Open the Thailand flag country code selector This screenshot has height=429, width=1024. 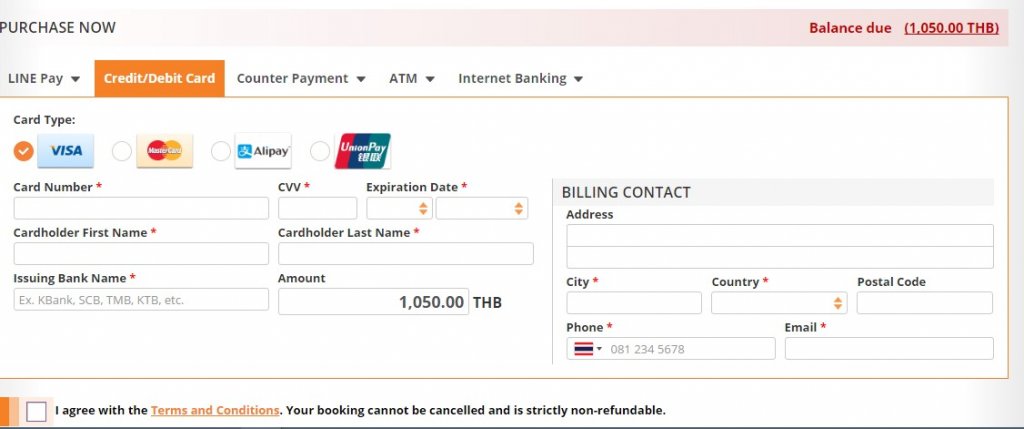588,349
